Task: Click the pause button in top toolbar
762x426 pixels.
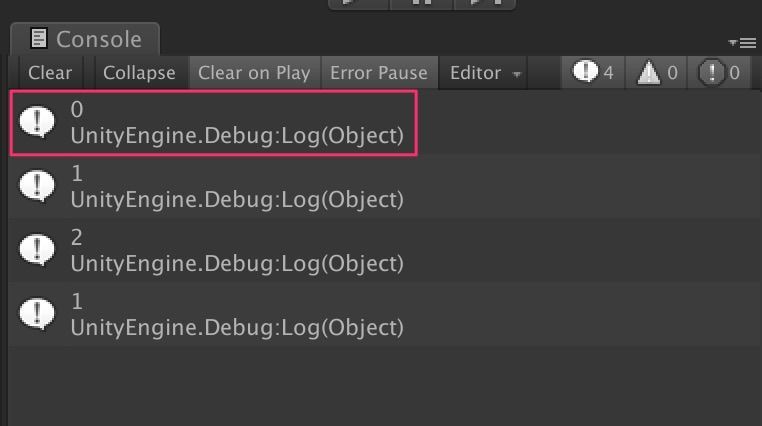Action: [x=421, y=2]
